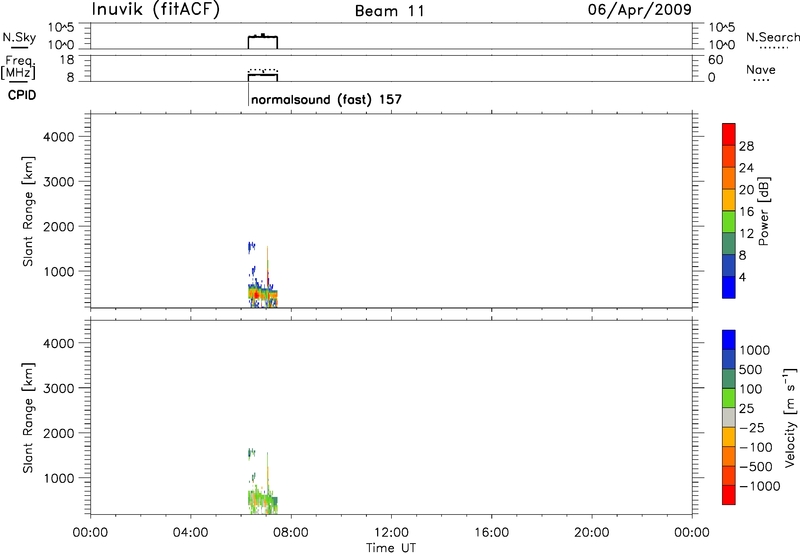Click 'normalsound (fast) 157' annotation
Image resolution: width=800 pixels, height=554 pixels.
click(x=327, y=99)
